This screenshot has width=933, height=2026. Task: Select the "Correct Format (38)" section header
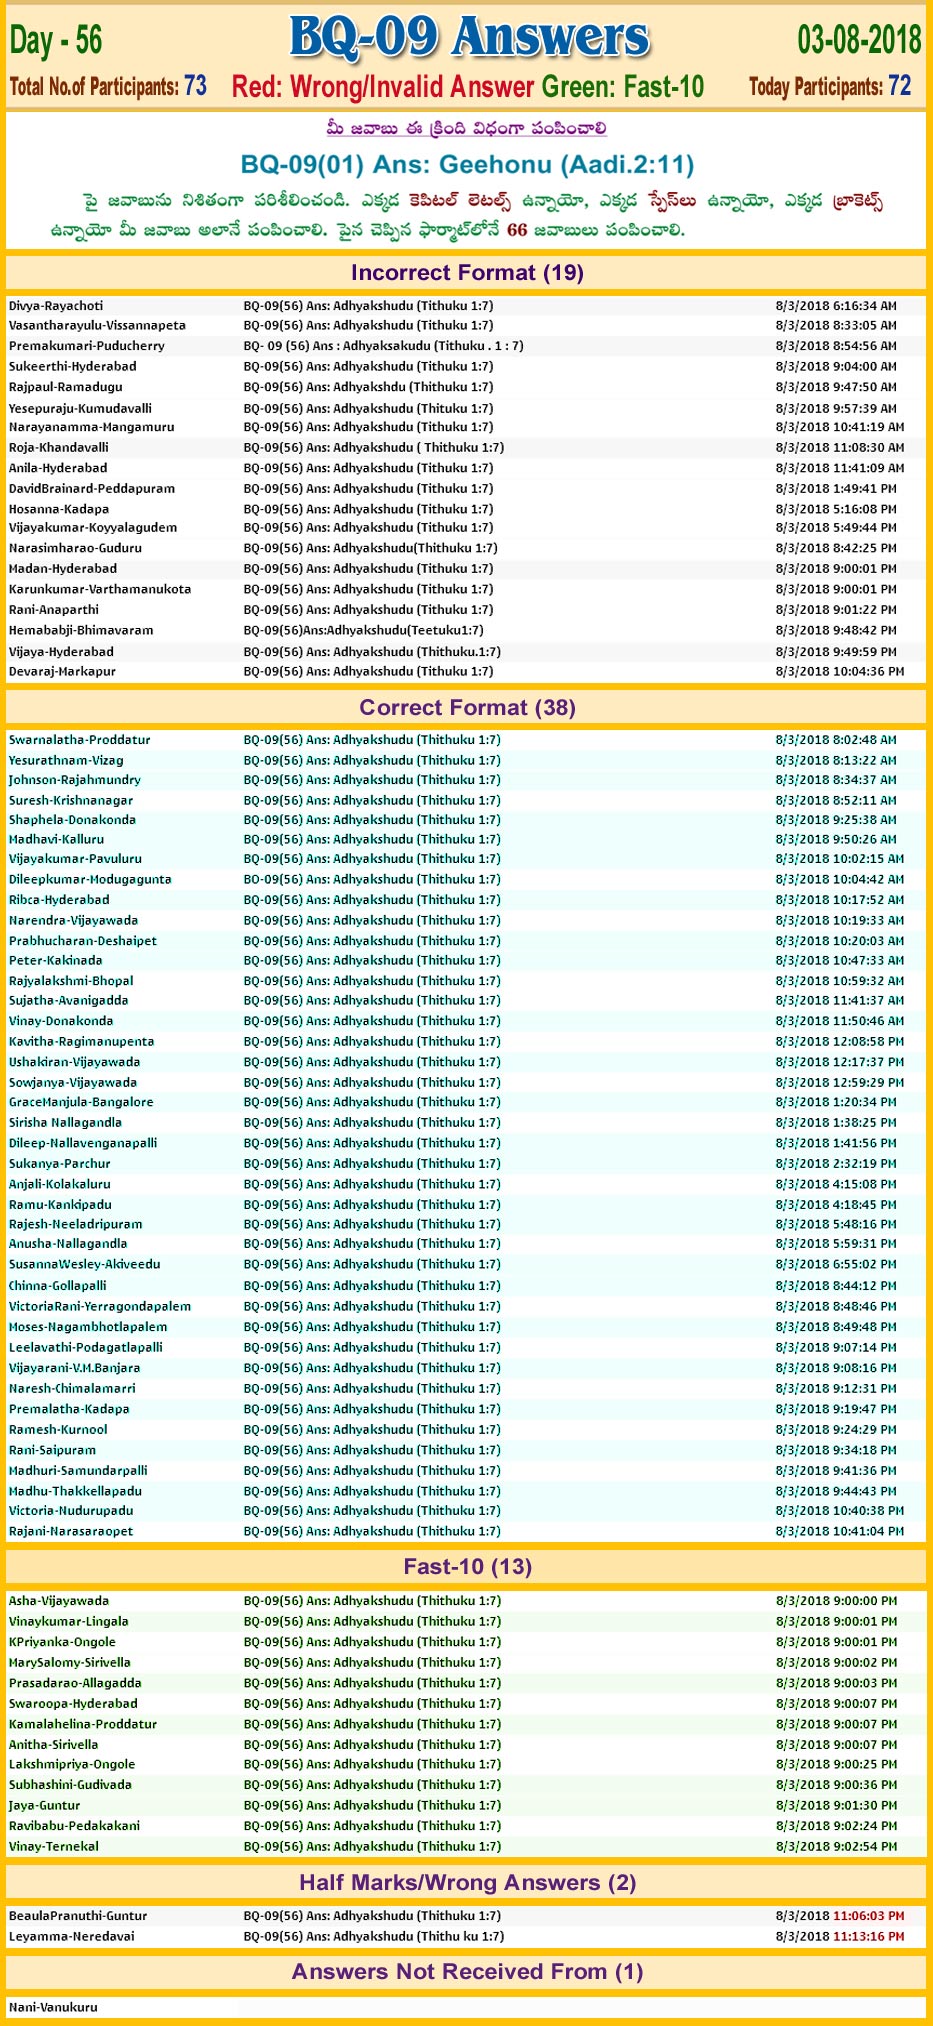(x=467, y=707)
